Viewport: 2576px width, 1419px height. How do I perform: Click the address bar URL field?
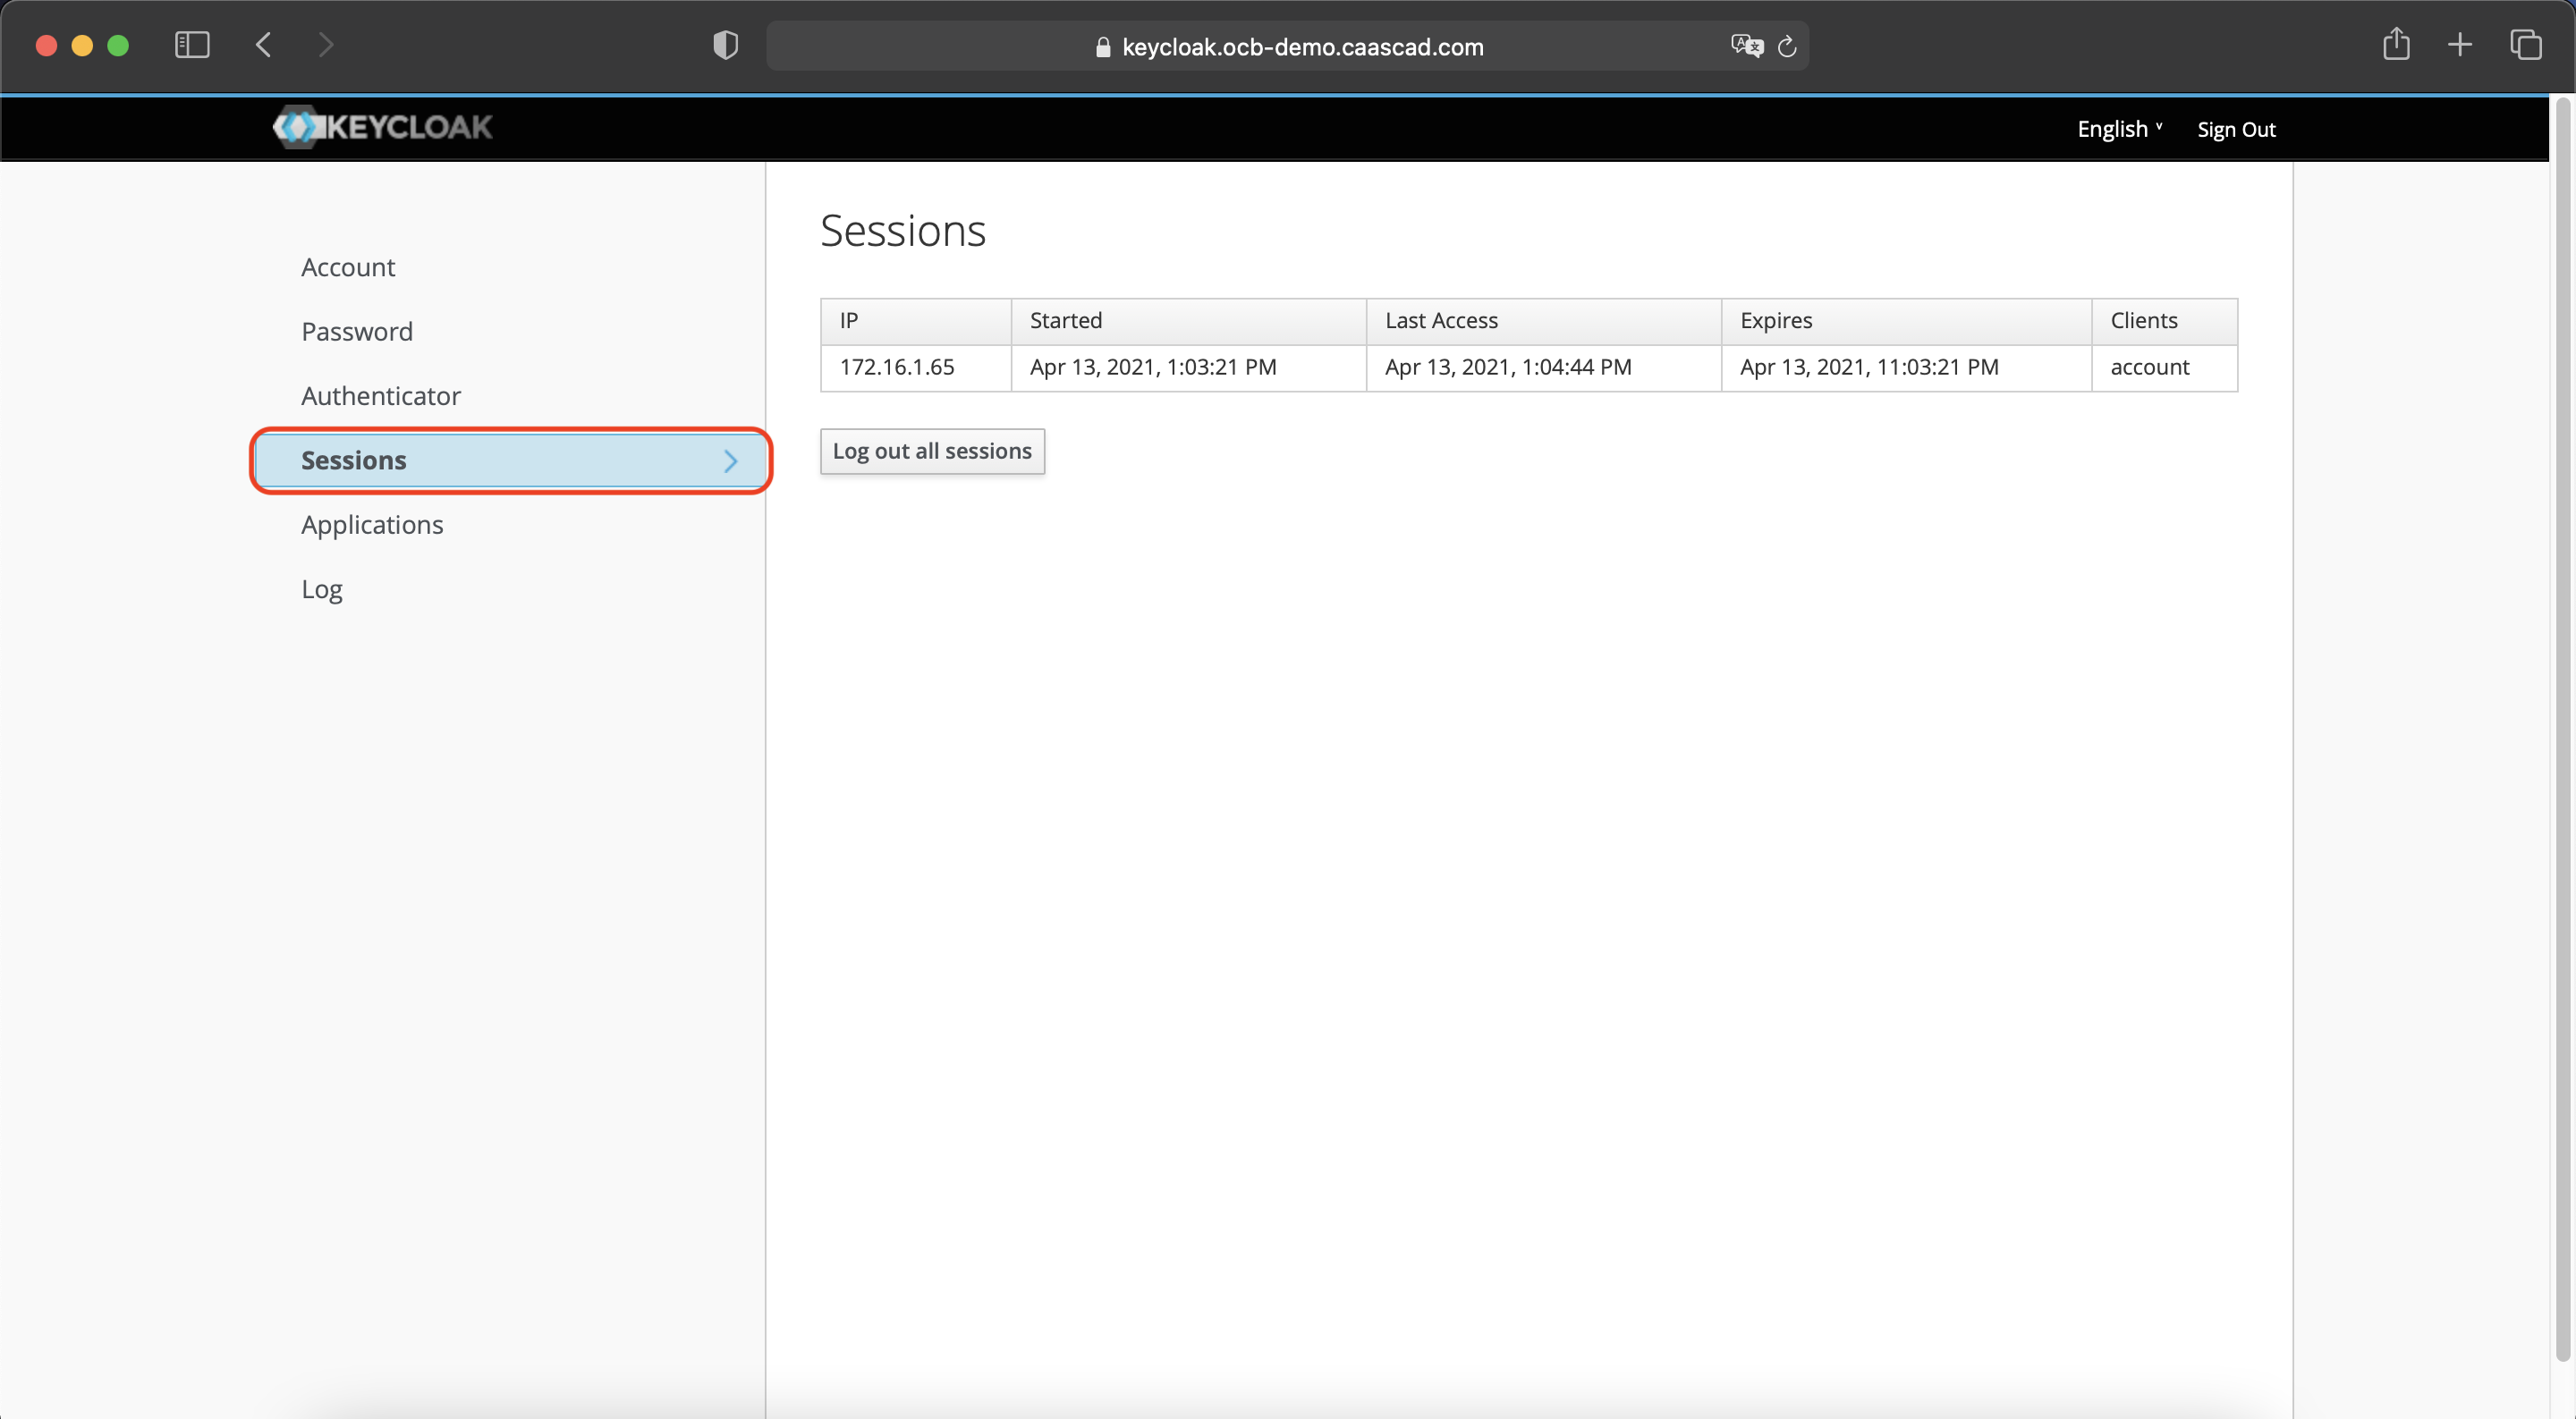tap(1287, 46)
